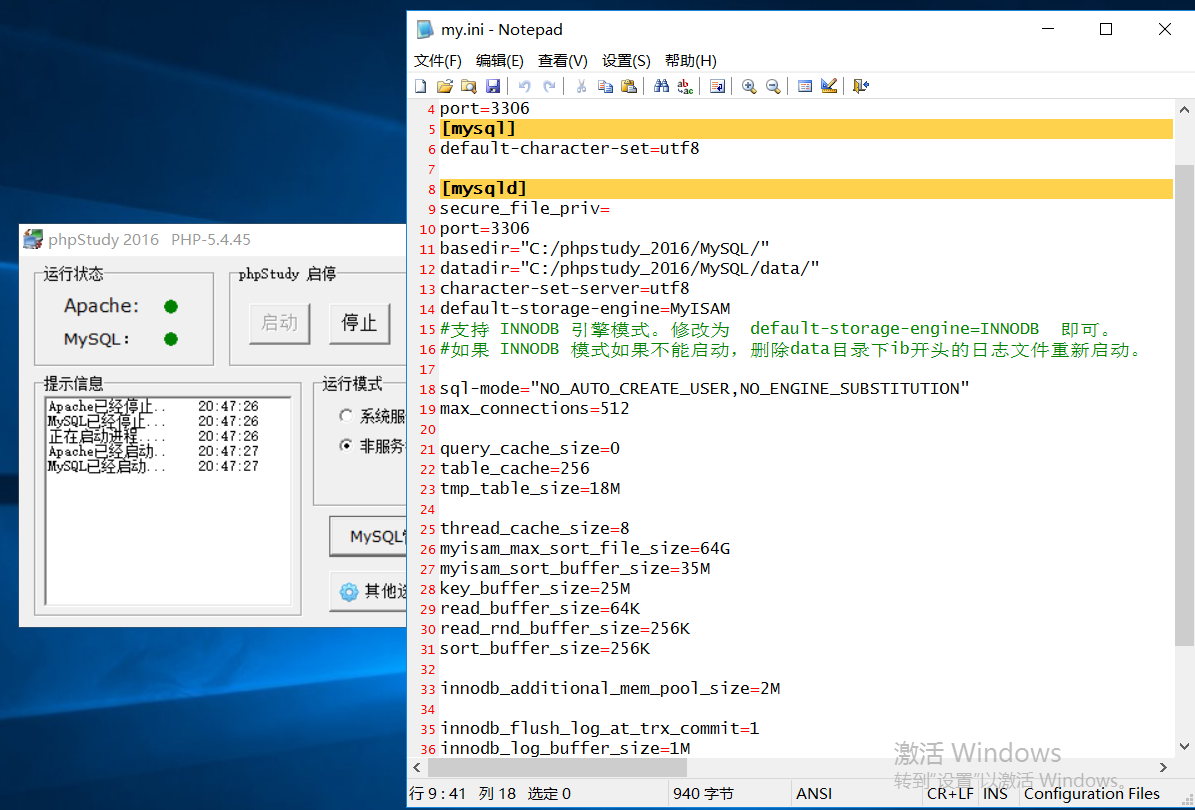
Task: Click the datadir line
Action: [630, 268]
